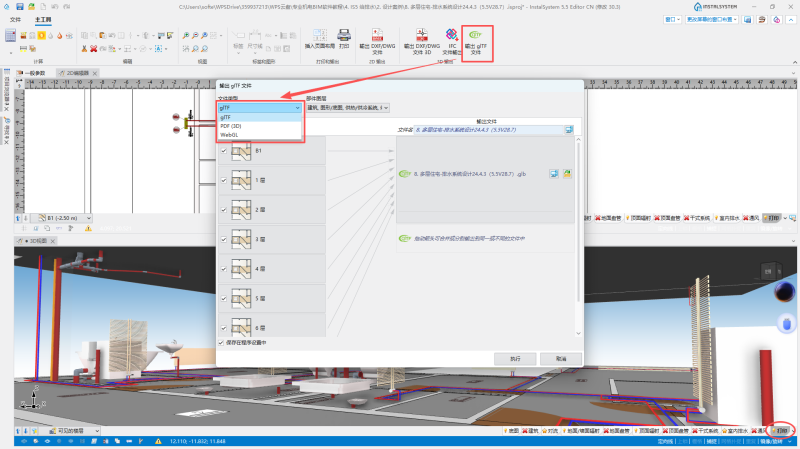
Task: Open the 部件图层 layers dropdown
Action: (348, 108)
